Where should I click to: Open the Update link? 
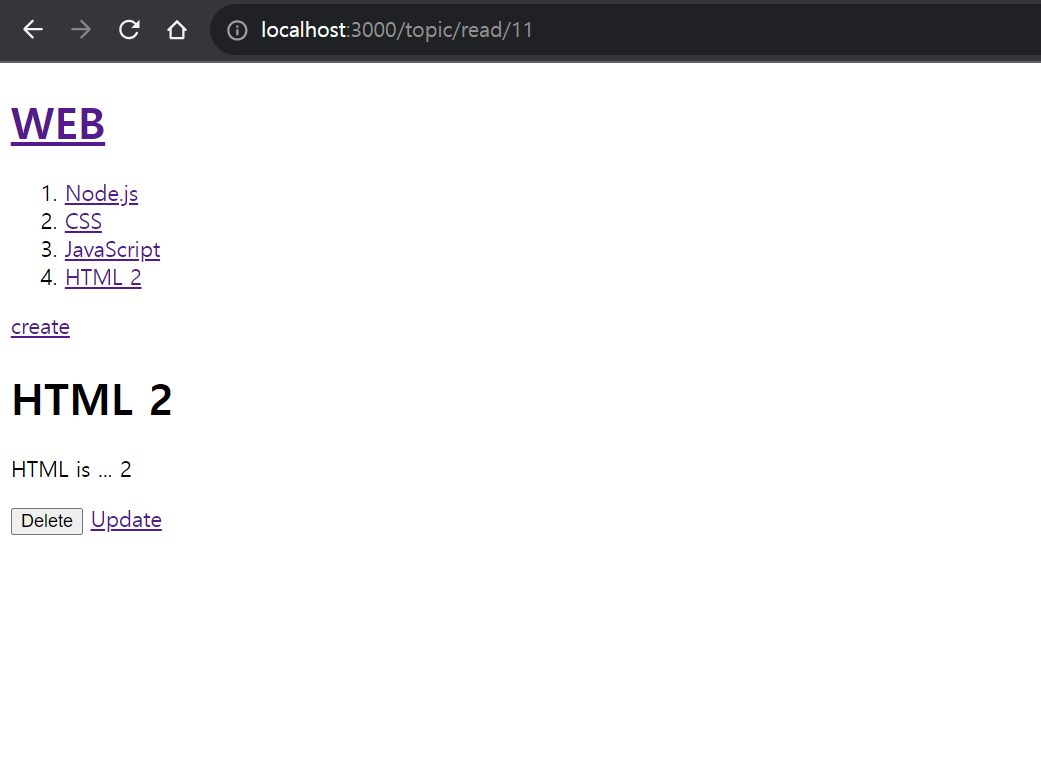[126, 520]
